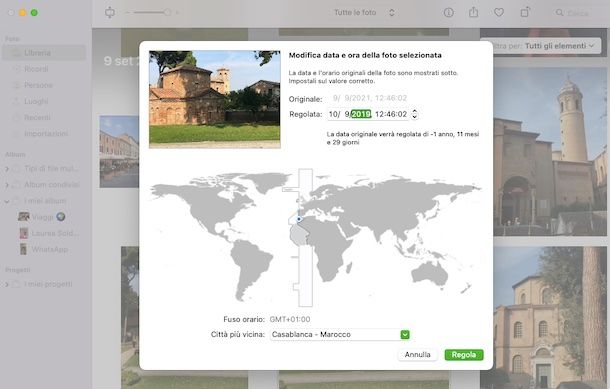Click the Originale date value
The image size is (610, 389).
pos(370,98)
